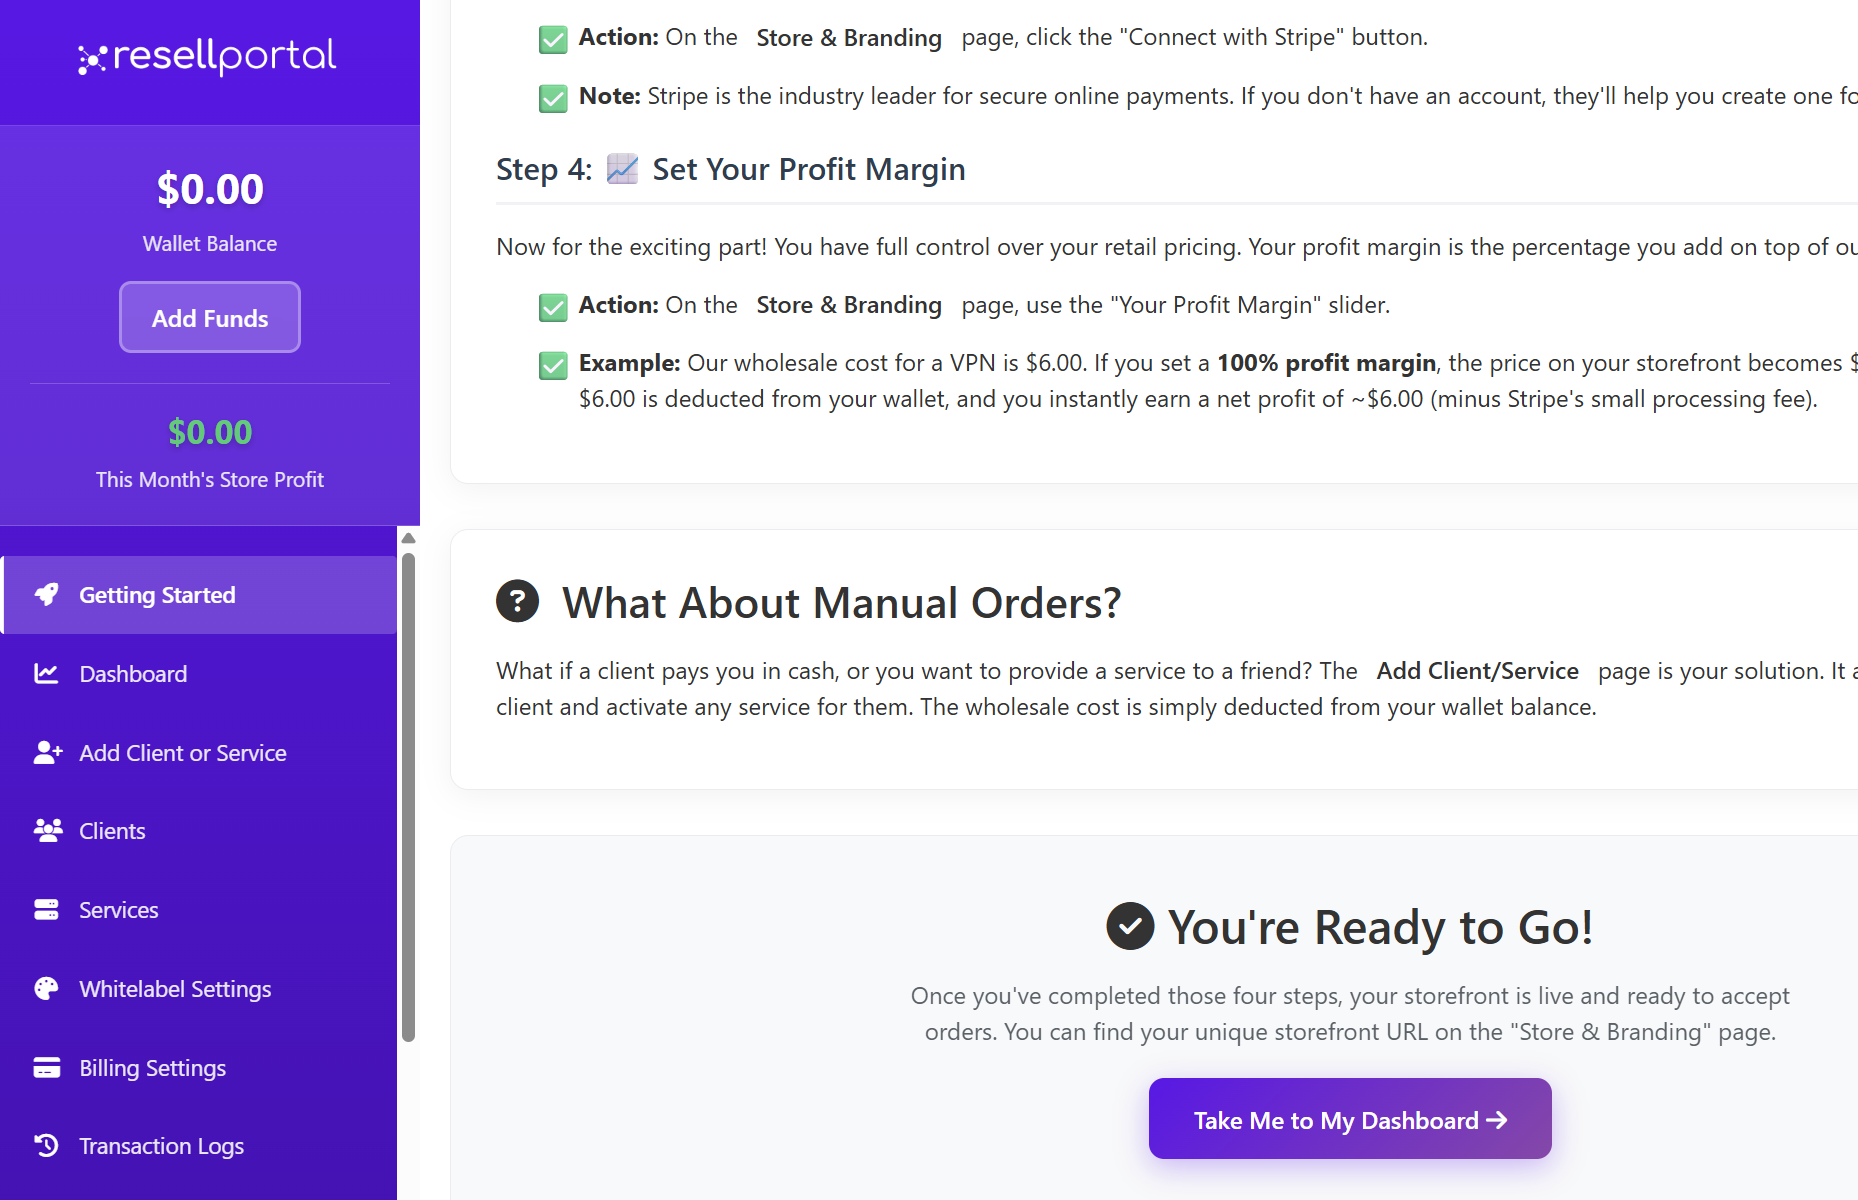Click checkmark next to Connect with Stripe action

pyautogui.click(x=553, y=39)
